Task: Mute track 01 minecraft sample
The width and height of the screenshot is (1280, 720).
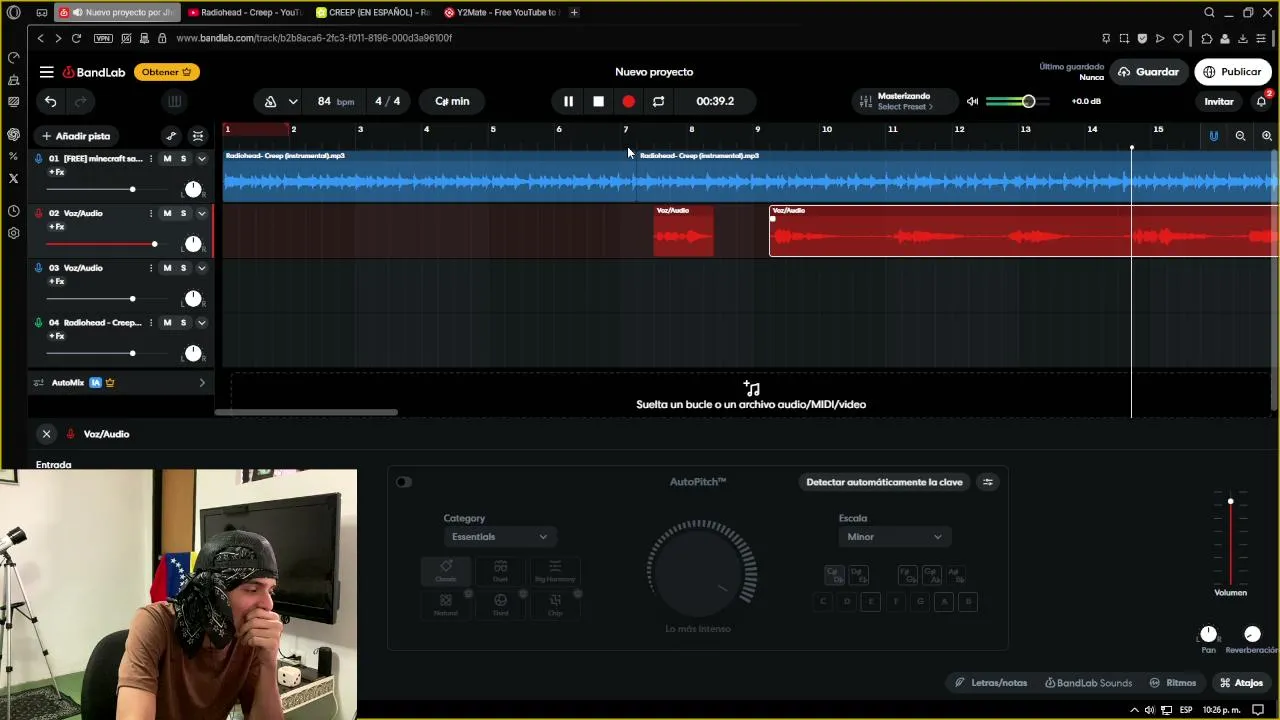Action: pyautogui.click(x=167, y=159)
